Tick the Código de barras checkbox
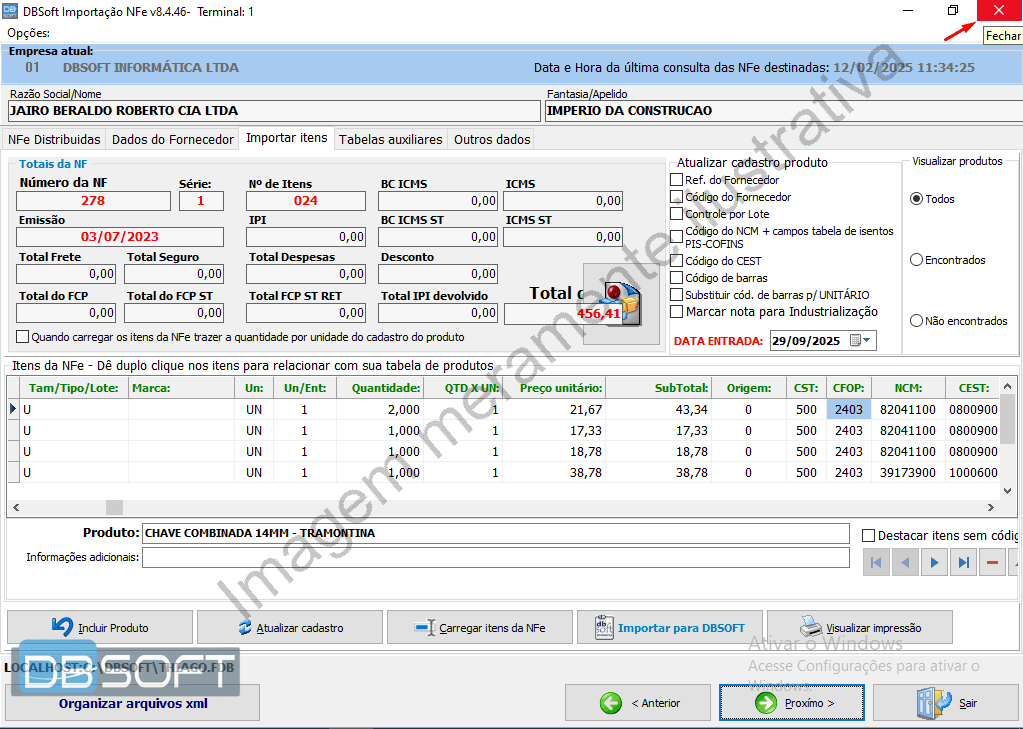The height and width of the screenshot is (729, 1023). 677,278
